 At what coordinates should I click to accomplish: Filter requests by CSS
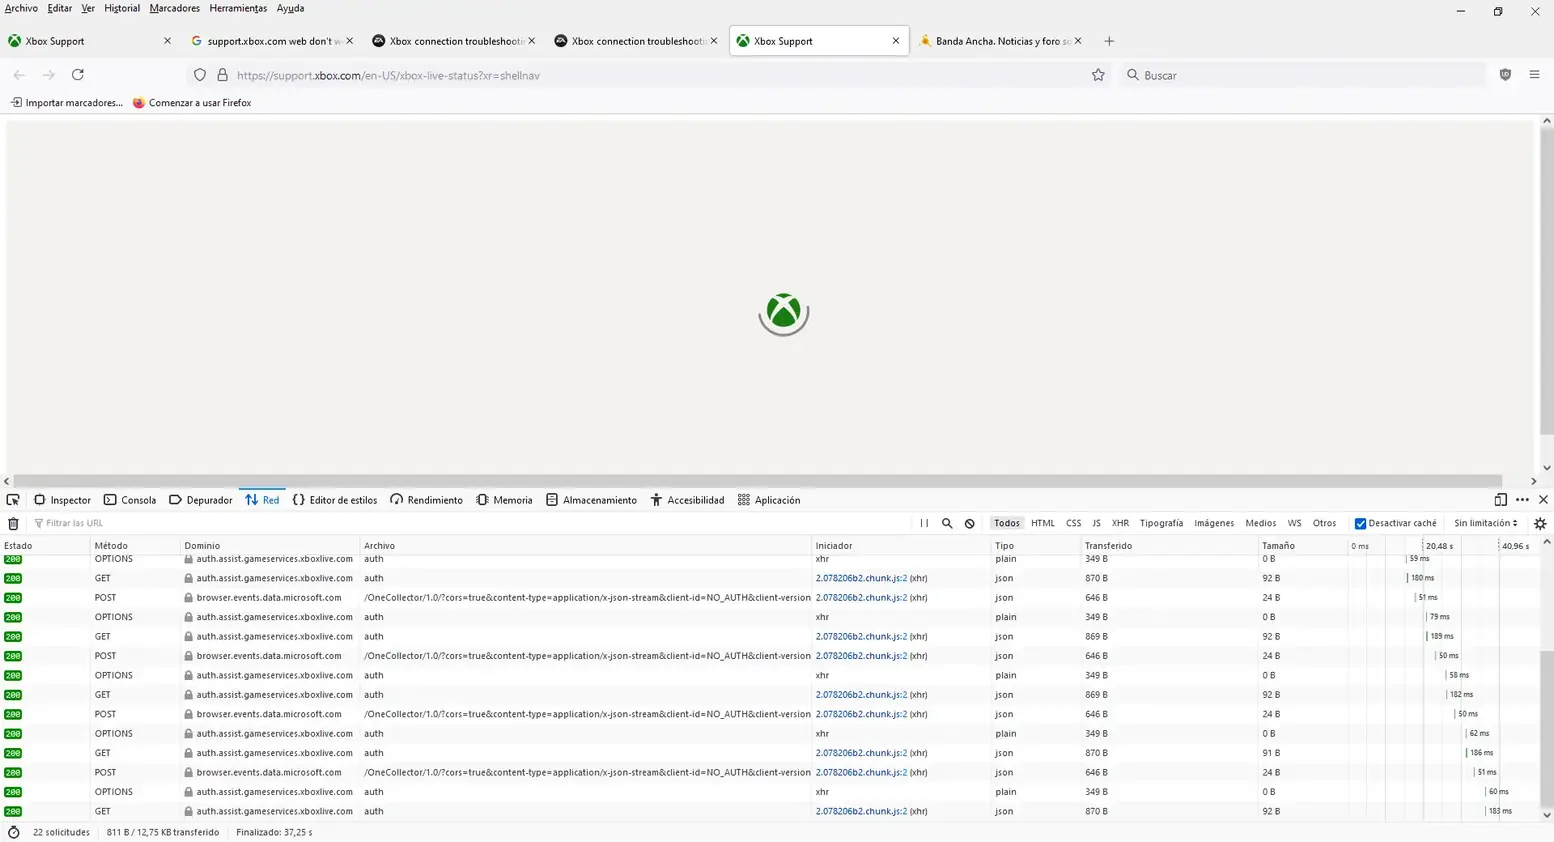1073,523
